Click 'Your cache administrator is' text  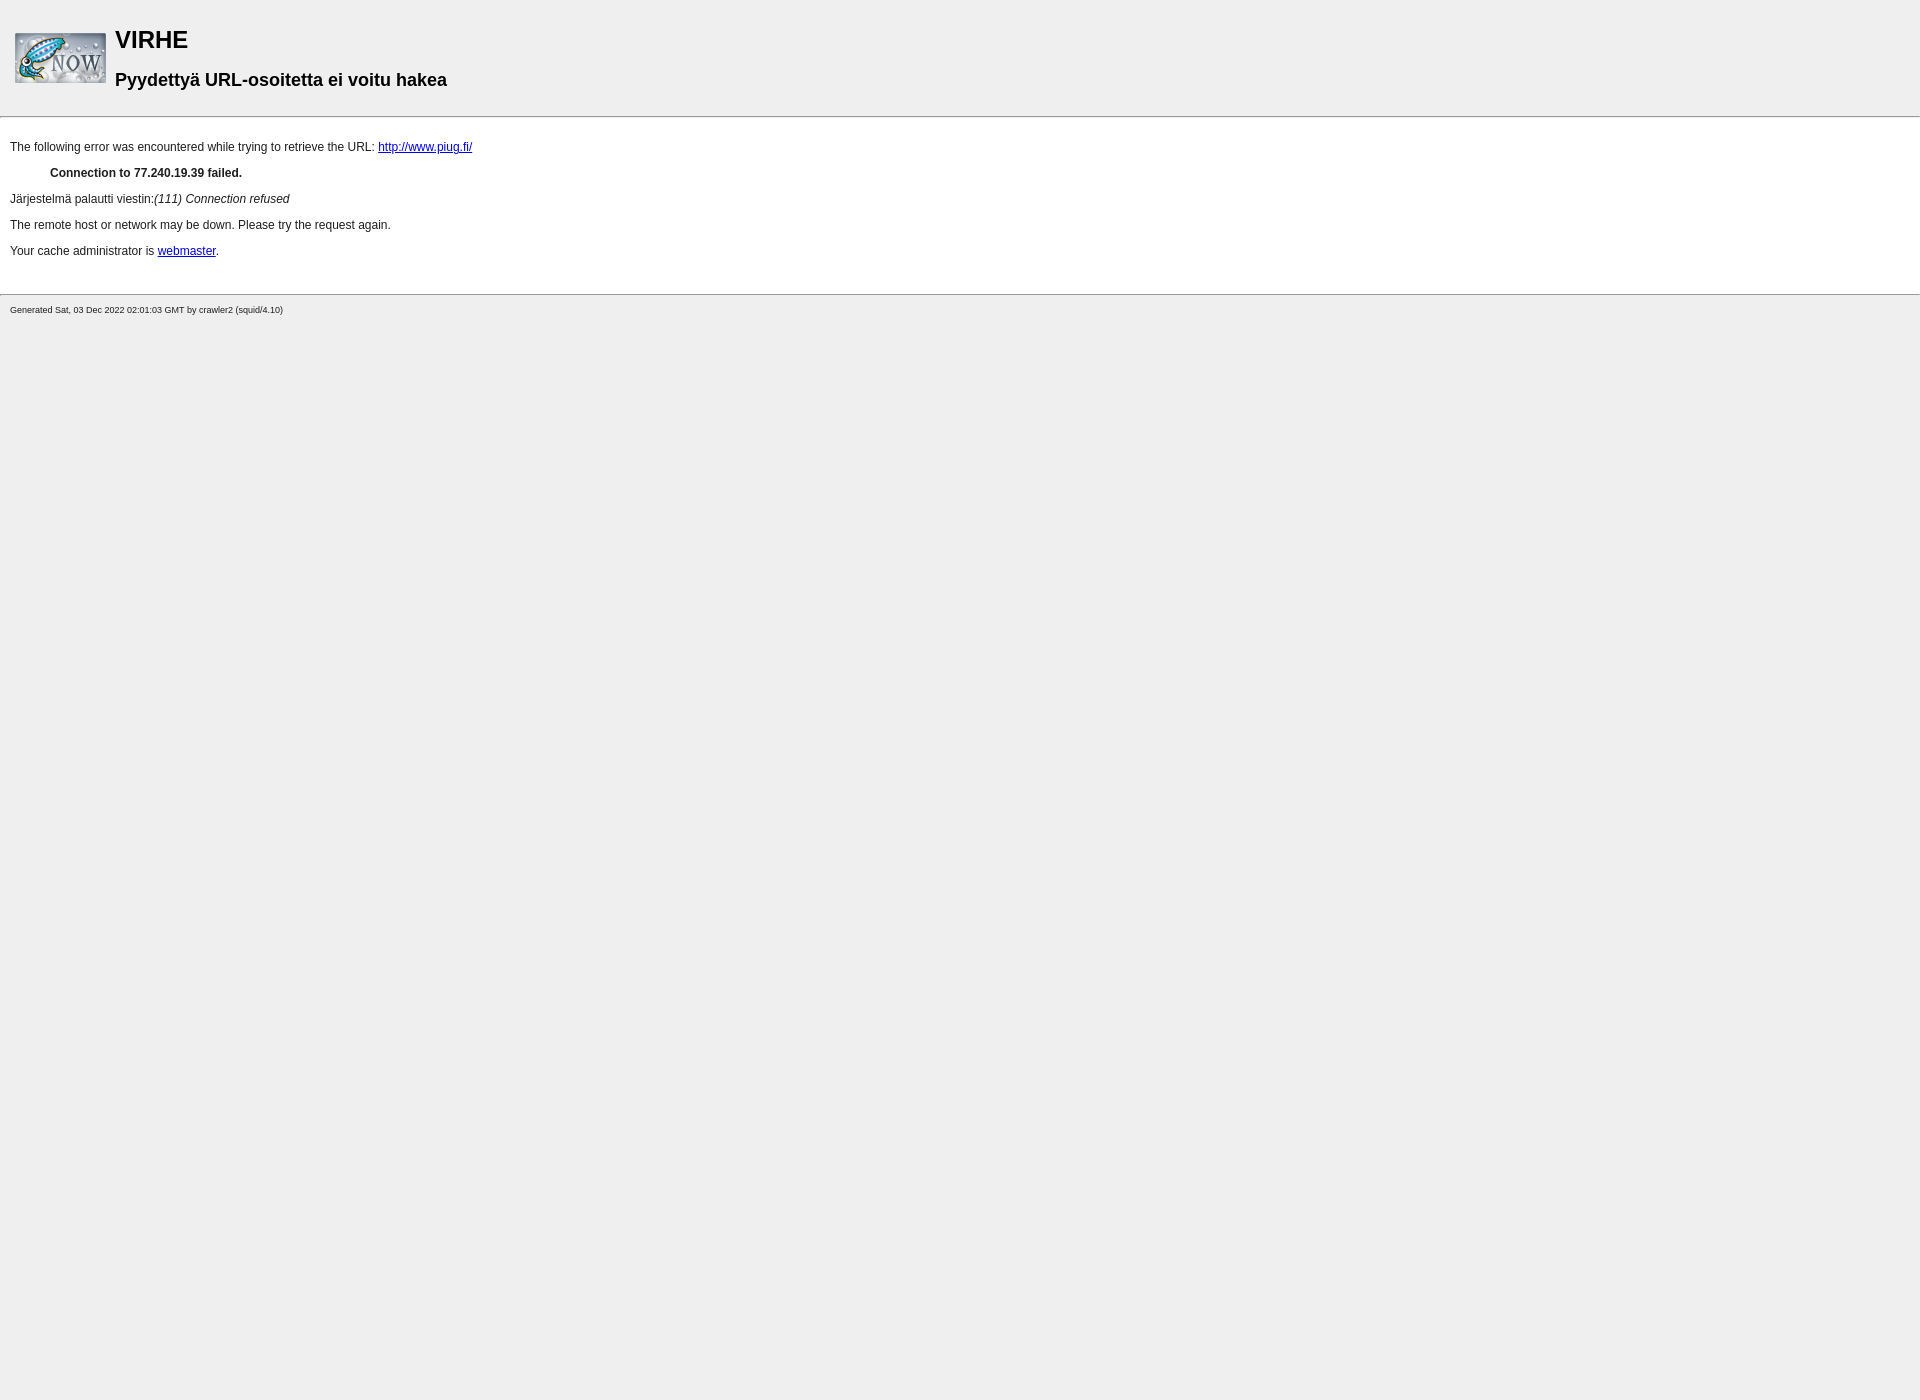point(82,251)
